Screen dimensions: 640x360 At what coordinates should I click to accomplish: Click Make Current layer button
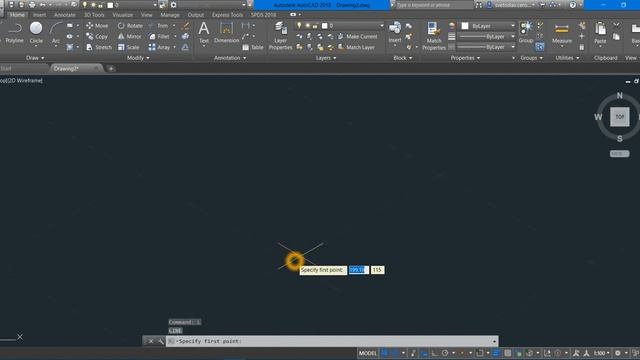pos(358,36)
